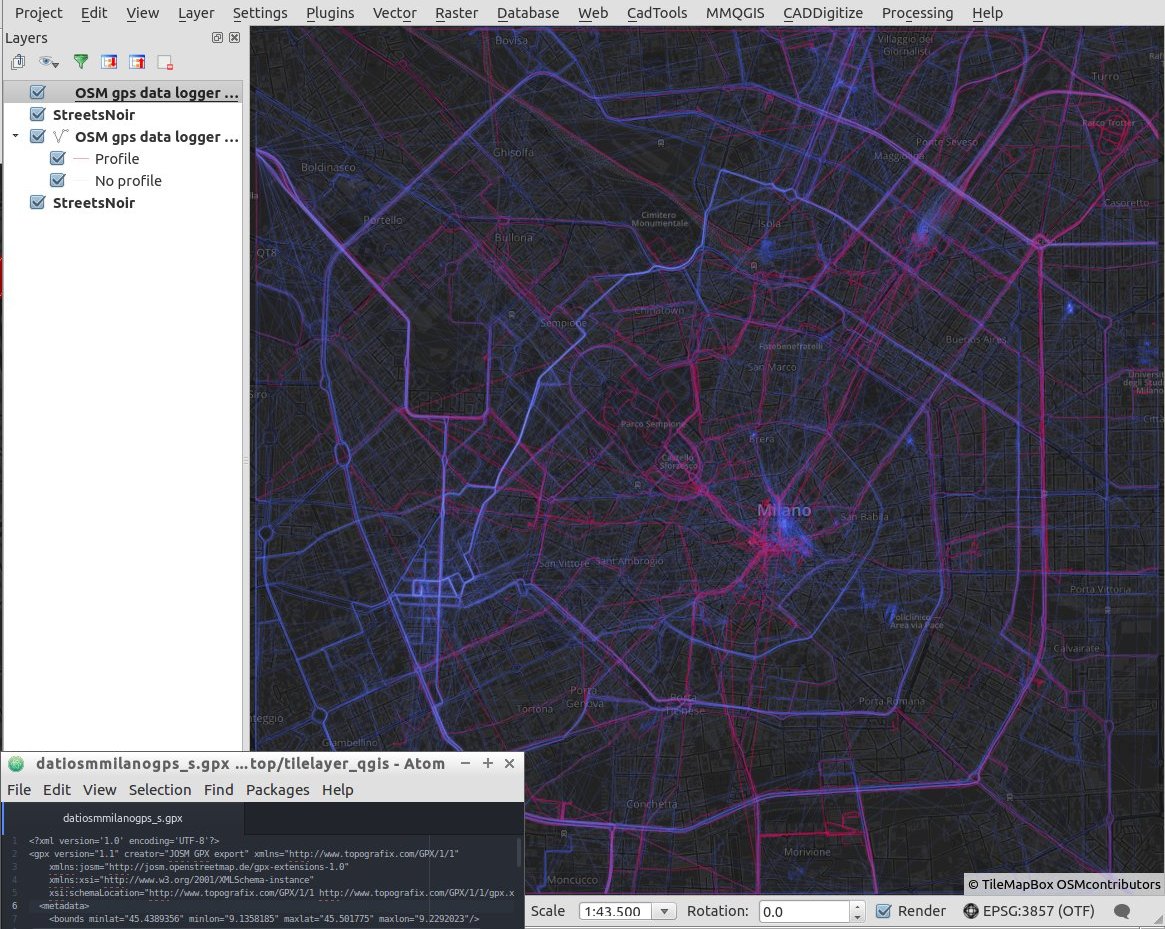Open the MMQGIS menu
The image size is (1165, 929).
[735, 13]
